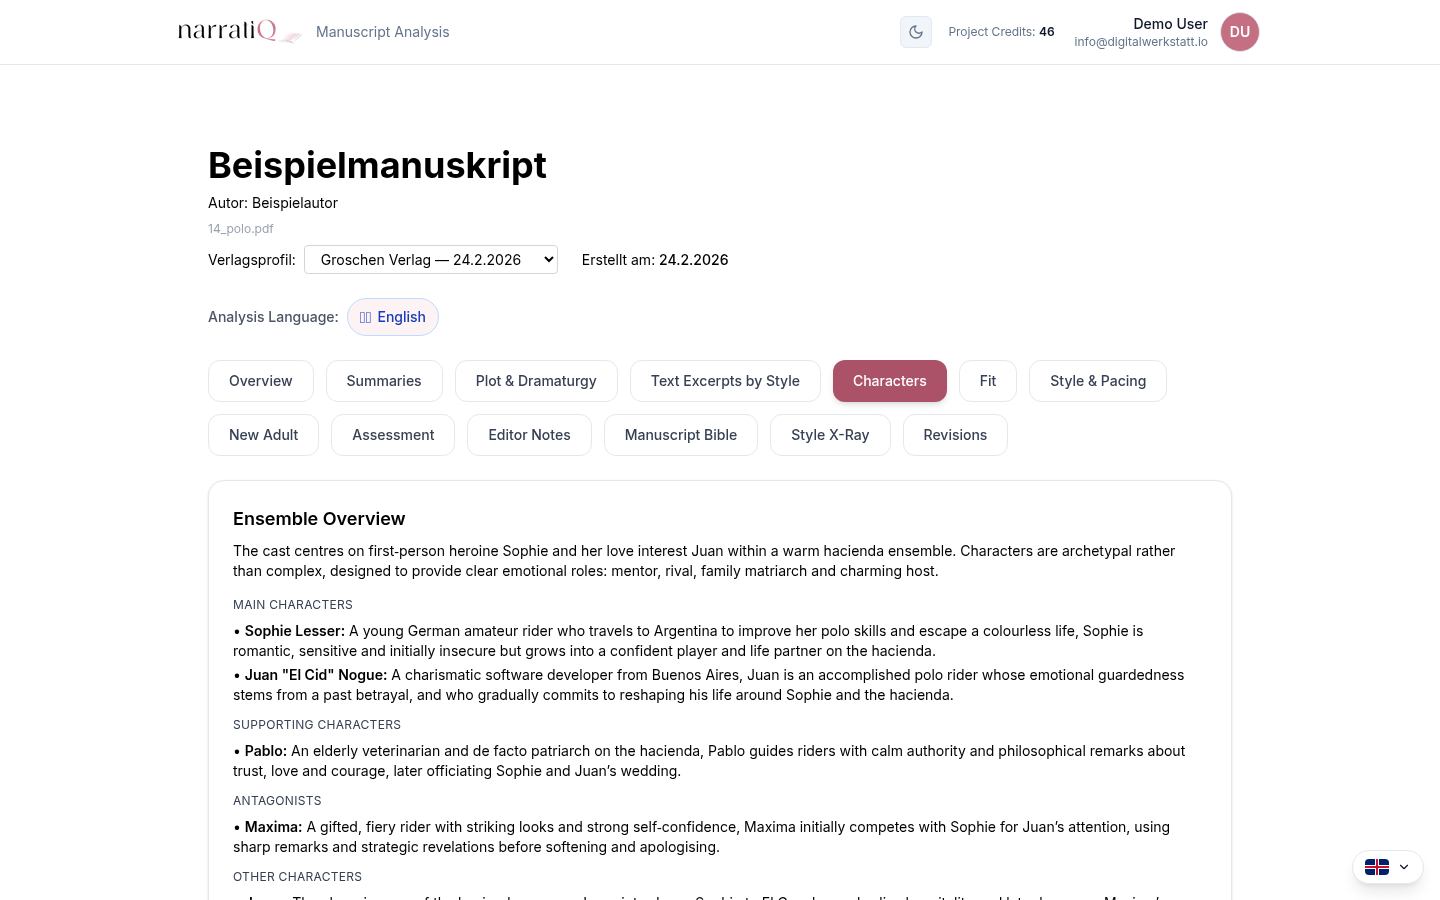The height and width of the screenshot is (900, 1440).
Task: Select the Characters tab
Action: [889, 381]
